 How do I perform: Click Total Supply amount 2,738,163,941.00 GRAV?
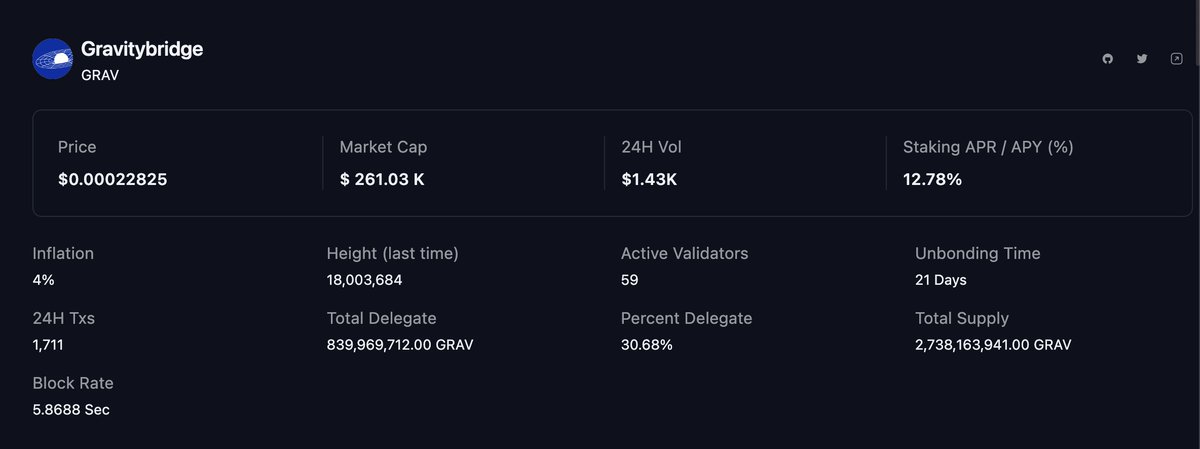993,345
